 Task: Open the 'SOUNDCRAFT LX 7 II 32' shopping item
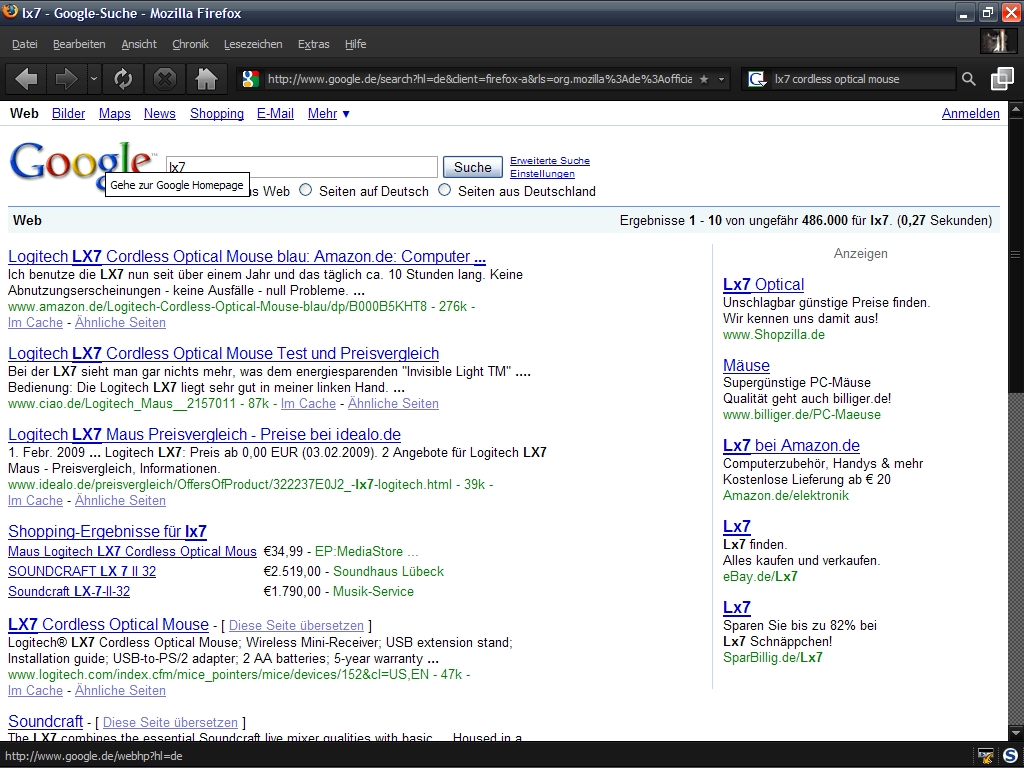(x=82, y=571)
